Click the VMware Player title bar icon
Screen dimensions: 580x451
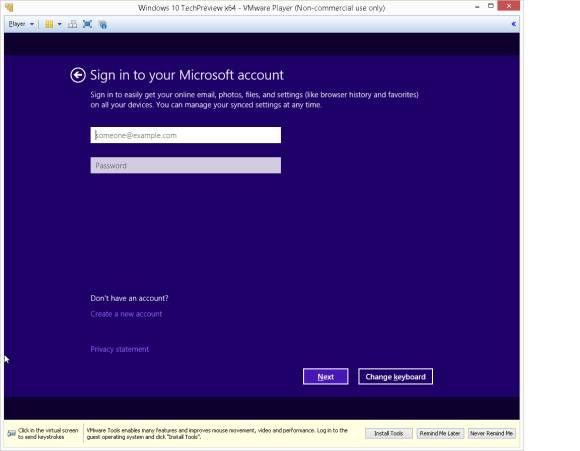coord(9,7)
